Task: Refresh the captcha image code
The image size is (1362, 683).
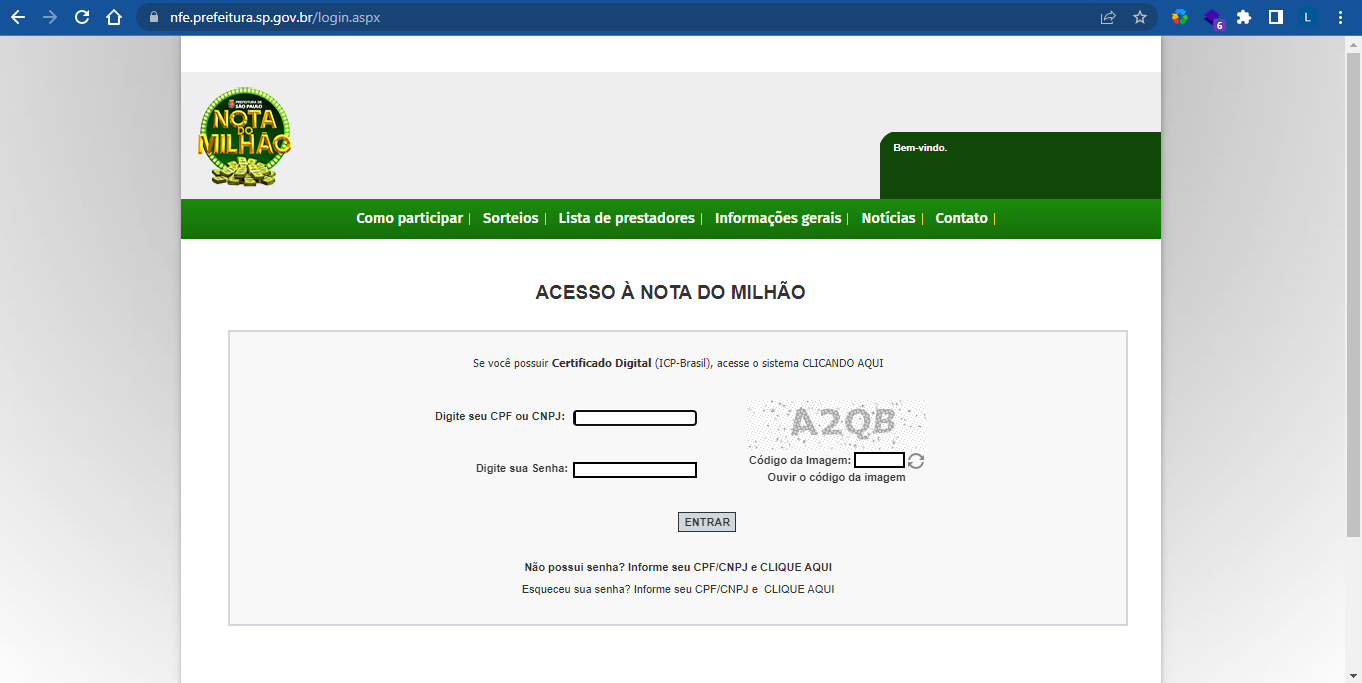Action: [x=916, y=461]
